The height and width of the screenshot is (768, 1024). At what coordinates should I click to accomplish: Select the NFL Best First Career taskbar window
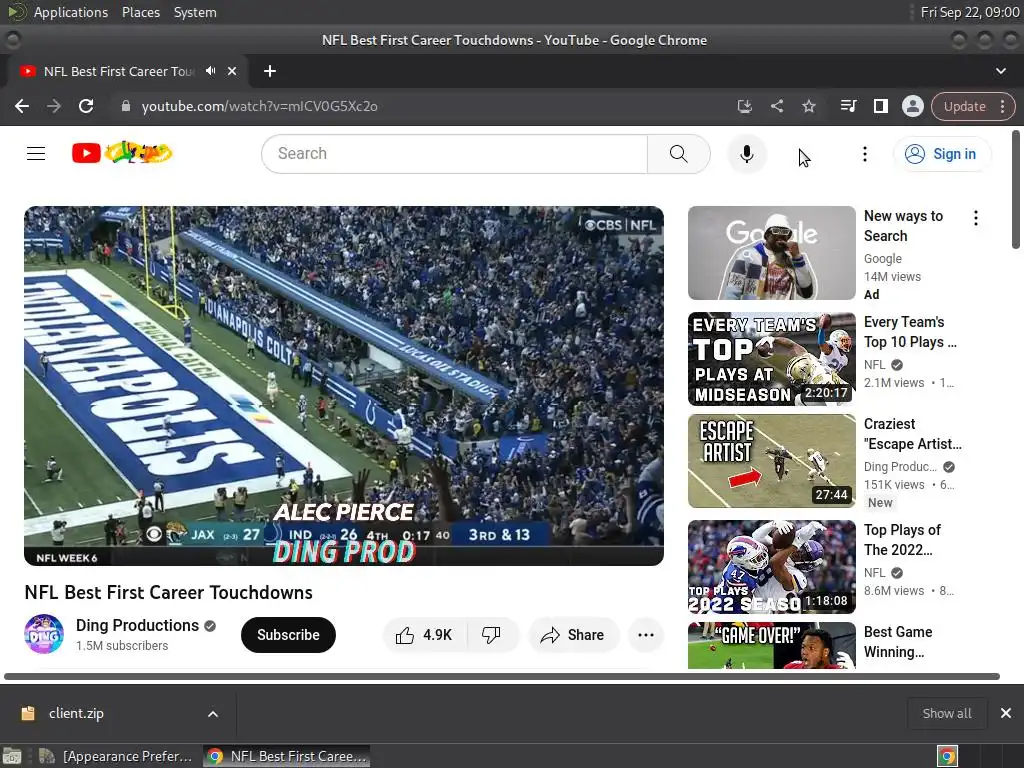point(287,756)
